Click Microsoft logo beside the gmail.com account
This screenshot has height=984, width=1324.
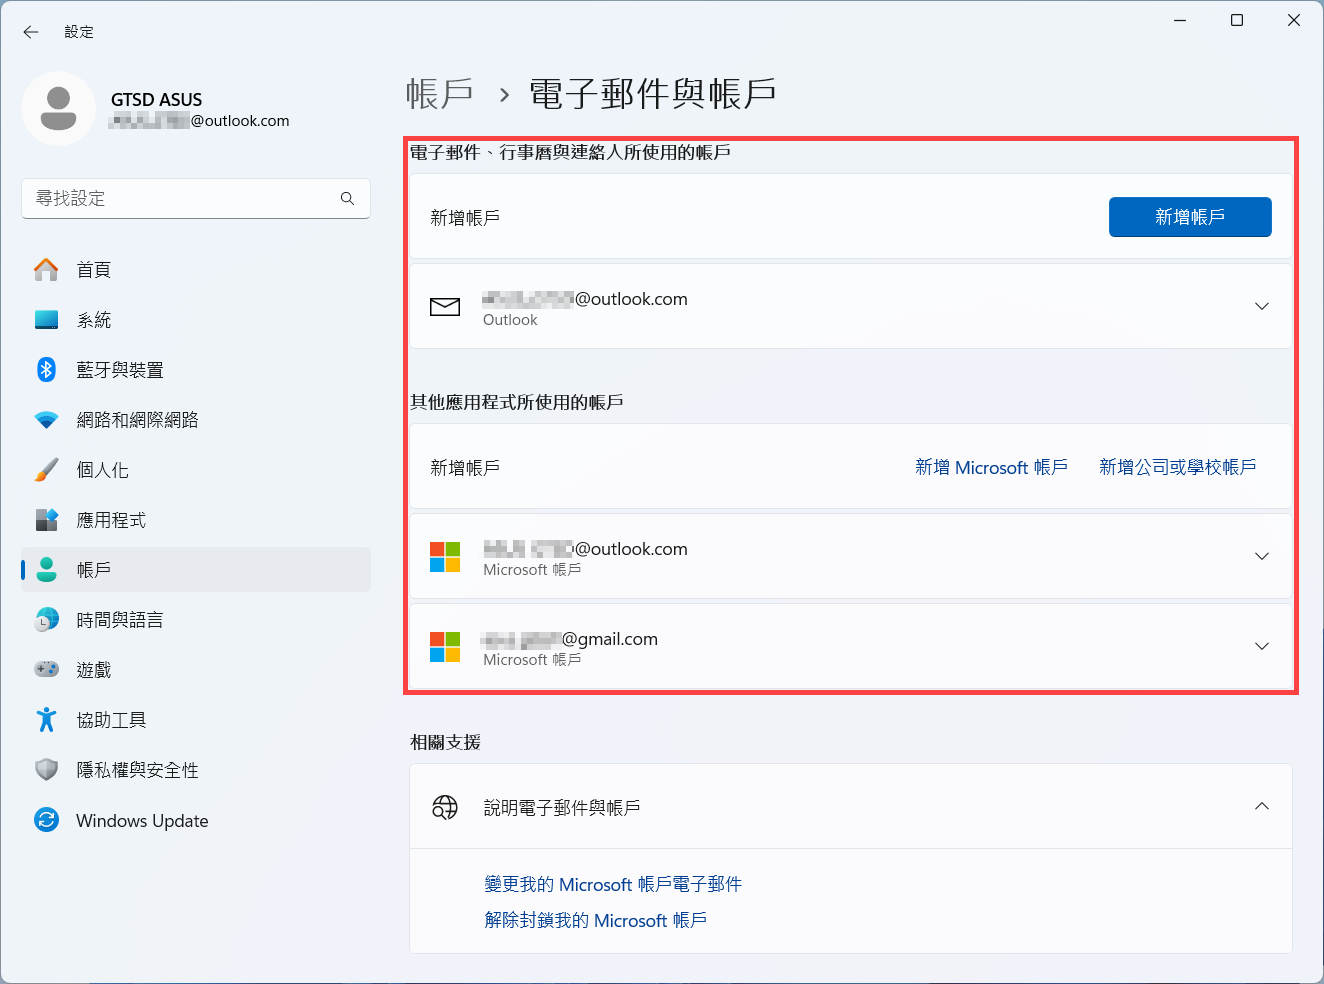point(445,647)
